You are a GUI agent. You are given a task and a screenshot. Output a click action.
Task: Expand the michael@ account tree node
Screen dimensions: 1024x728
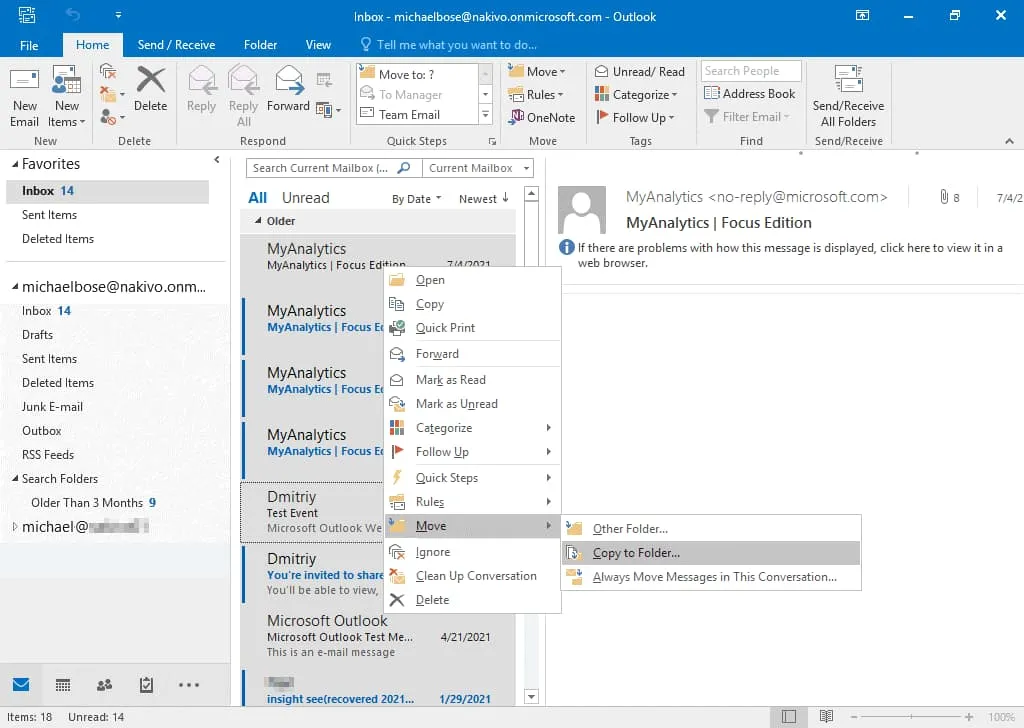click(14, 527)
